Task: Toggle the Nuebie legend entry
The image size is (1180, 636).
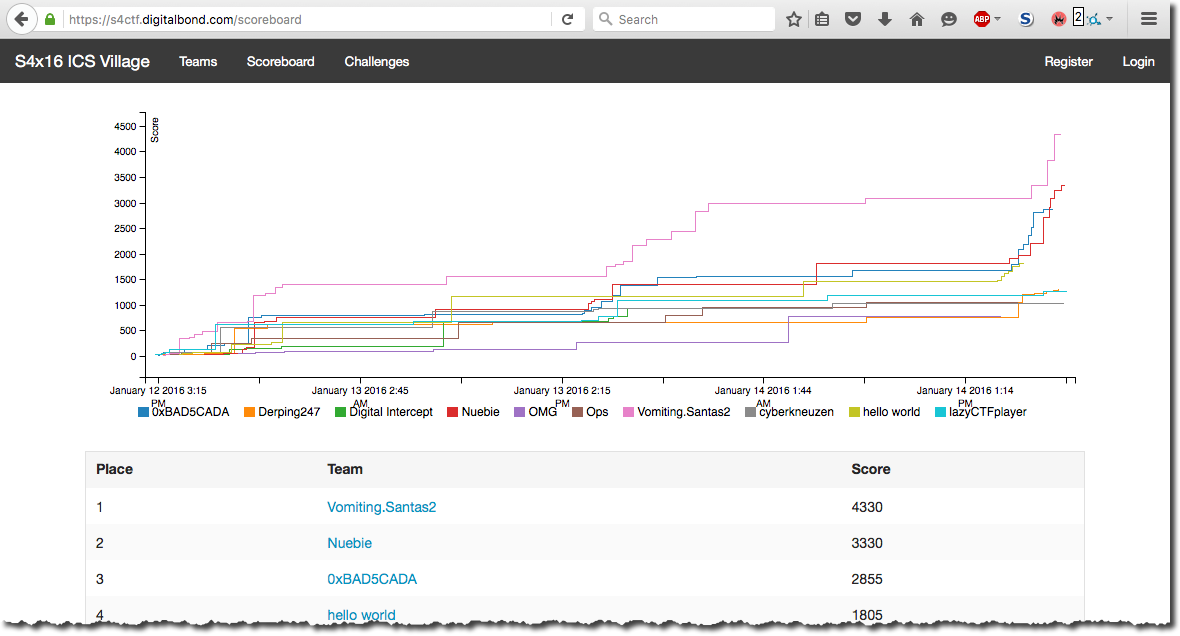Action: pyautogui.click(x=479, y=412)
